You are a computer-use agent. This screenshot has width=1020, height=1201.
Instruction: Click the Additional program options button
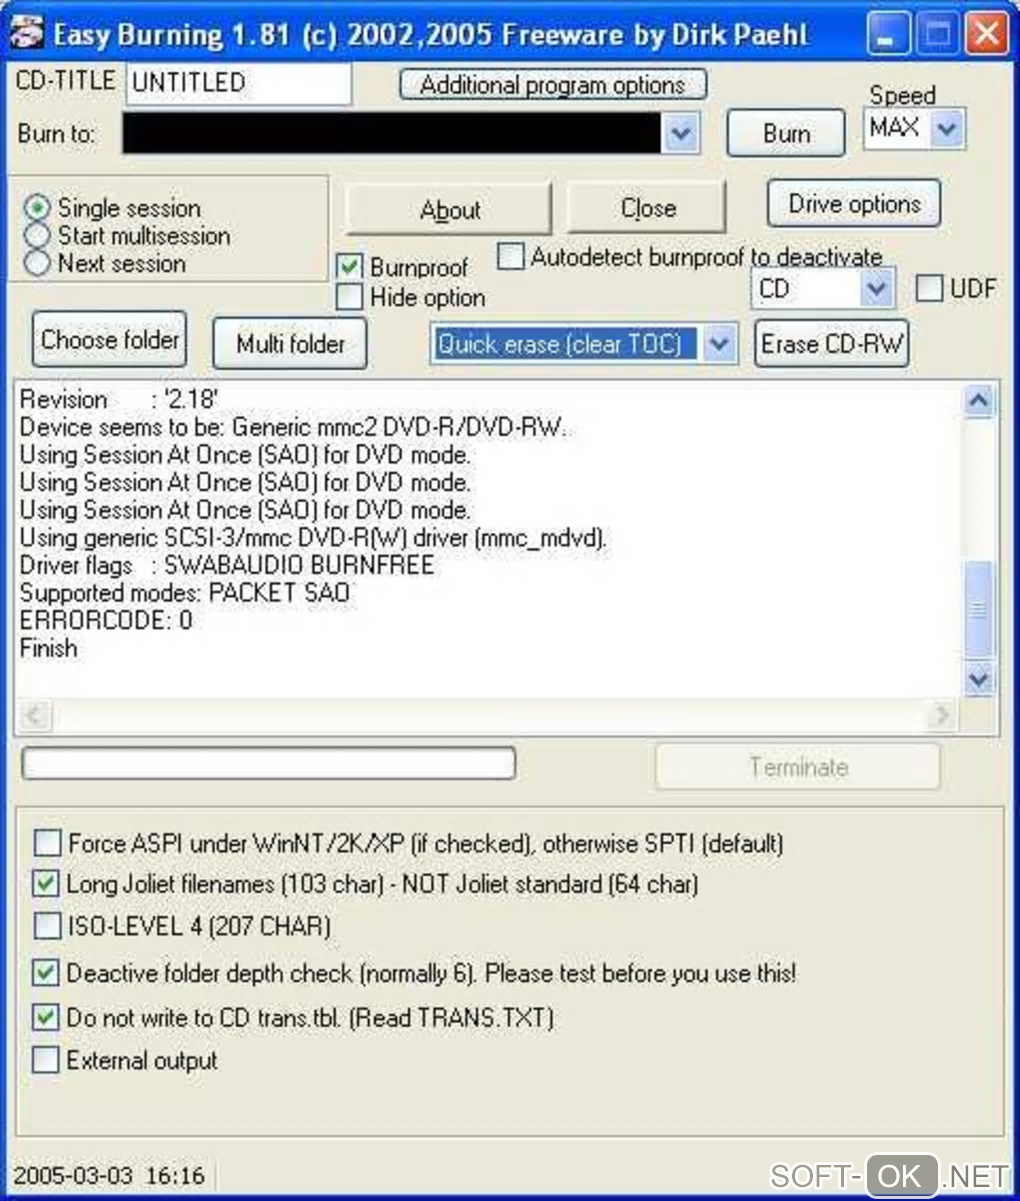tap(553, 85)
